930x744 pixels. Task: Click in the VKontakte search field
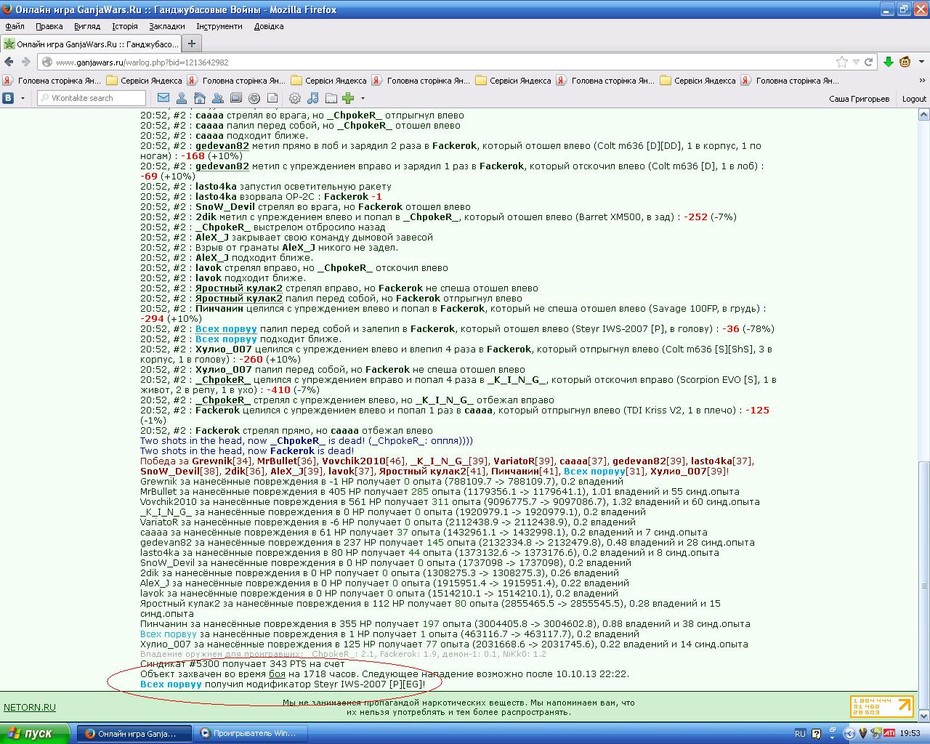coord(92,98)
